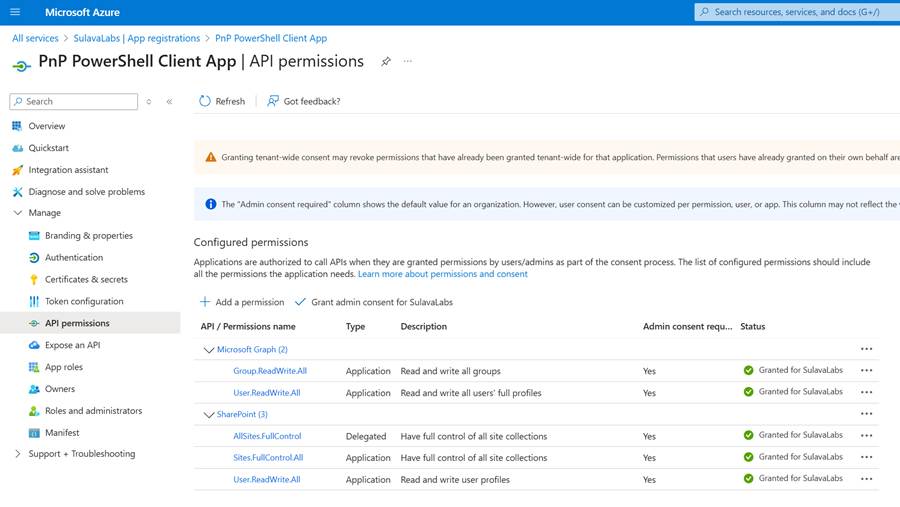Navigate to All services breadcrumb
Image resolution: width=900 pixels, height=507 pixels.
tap(35, 38)
